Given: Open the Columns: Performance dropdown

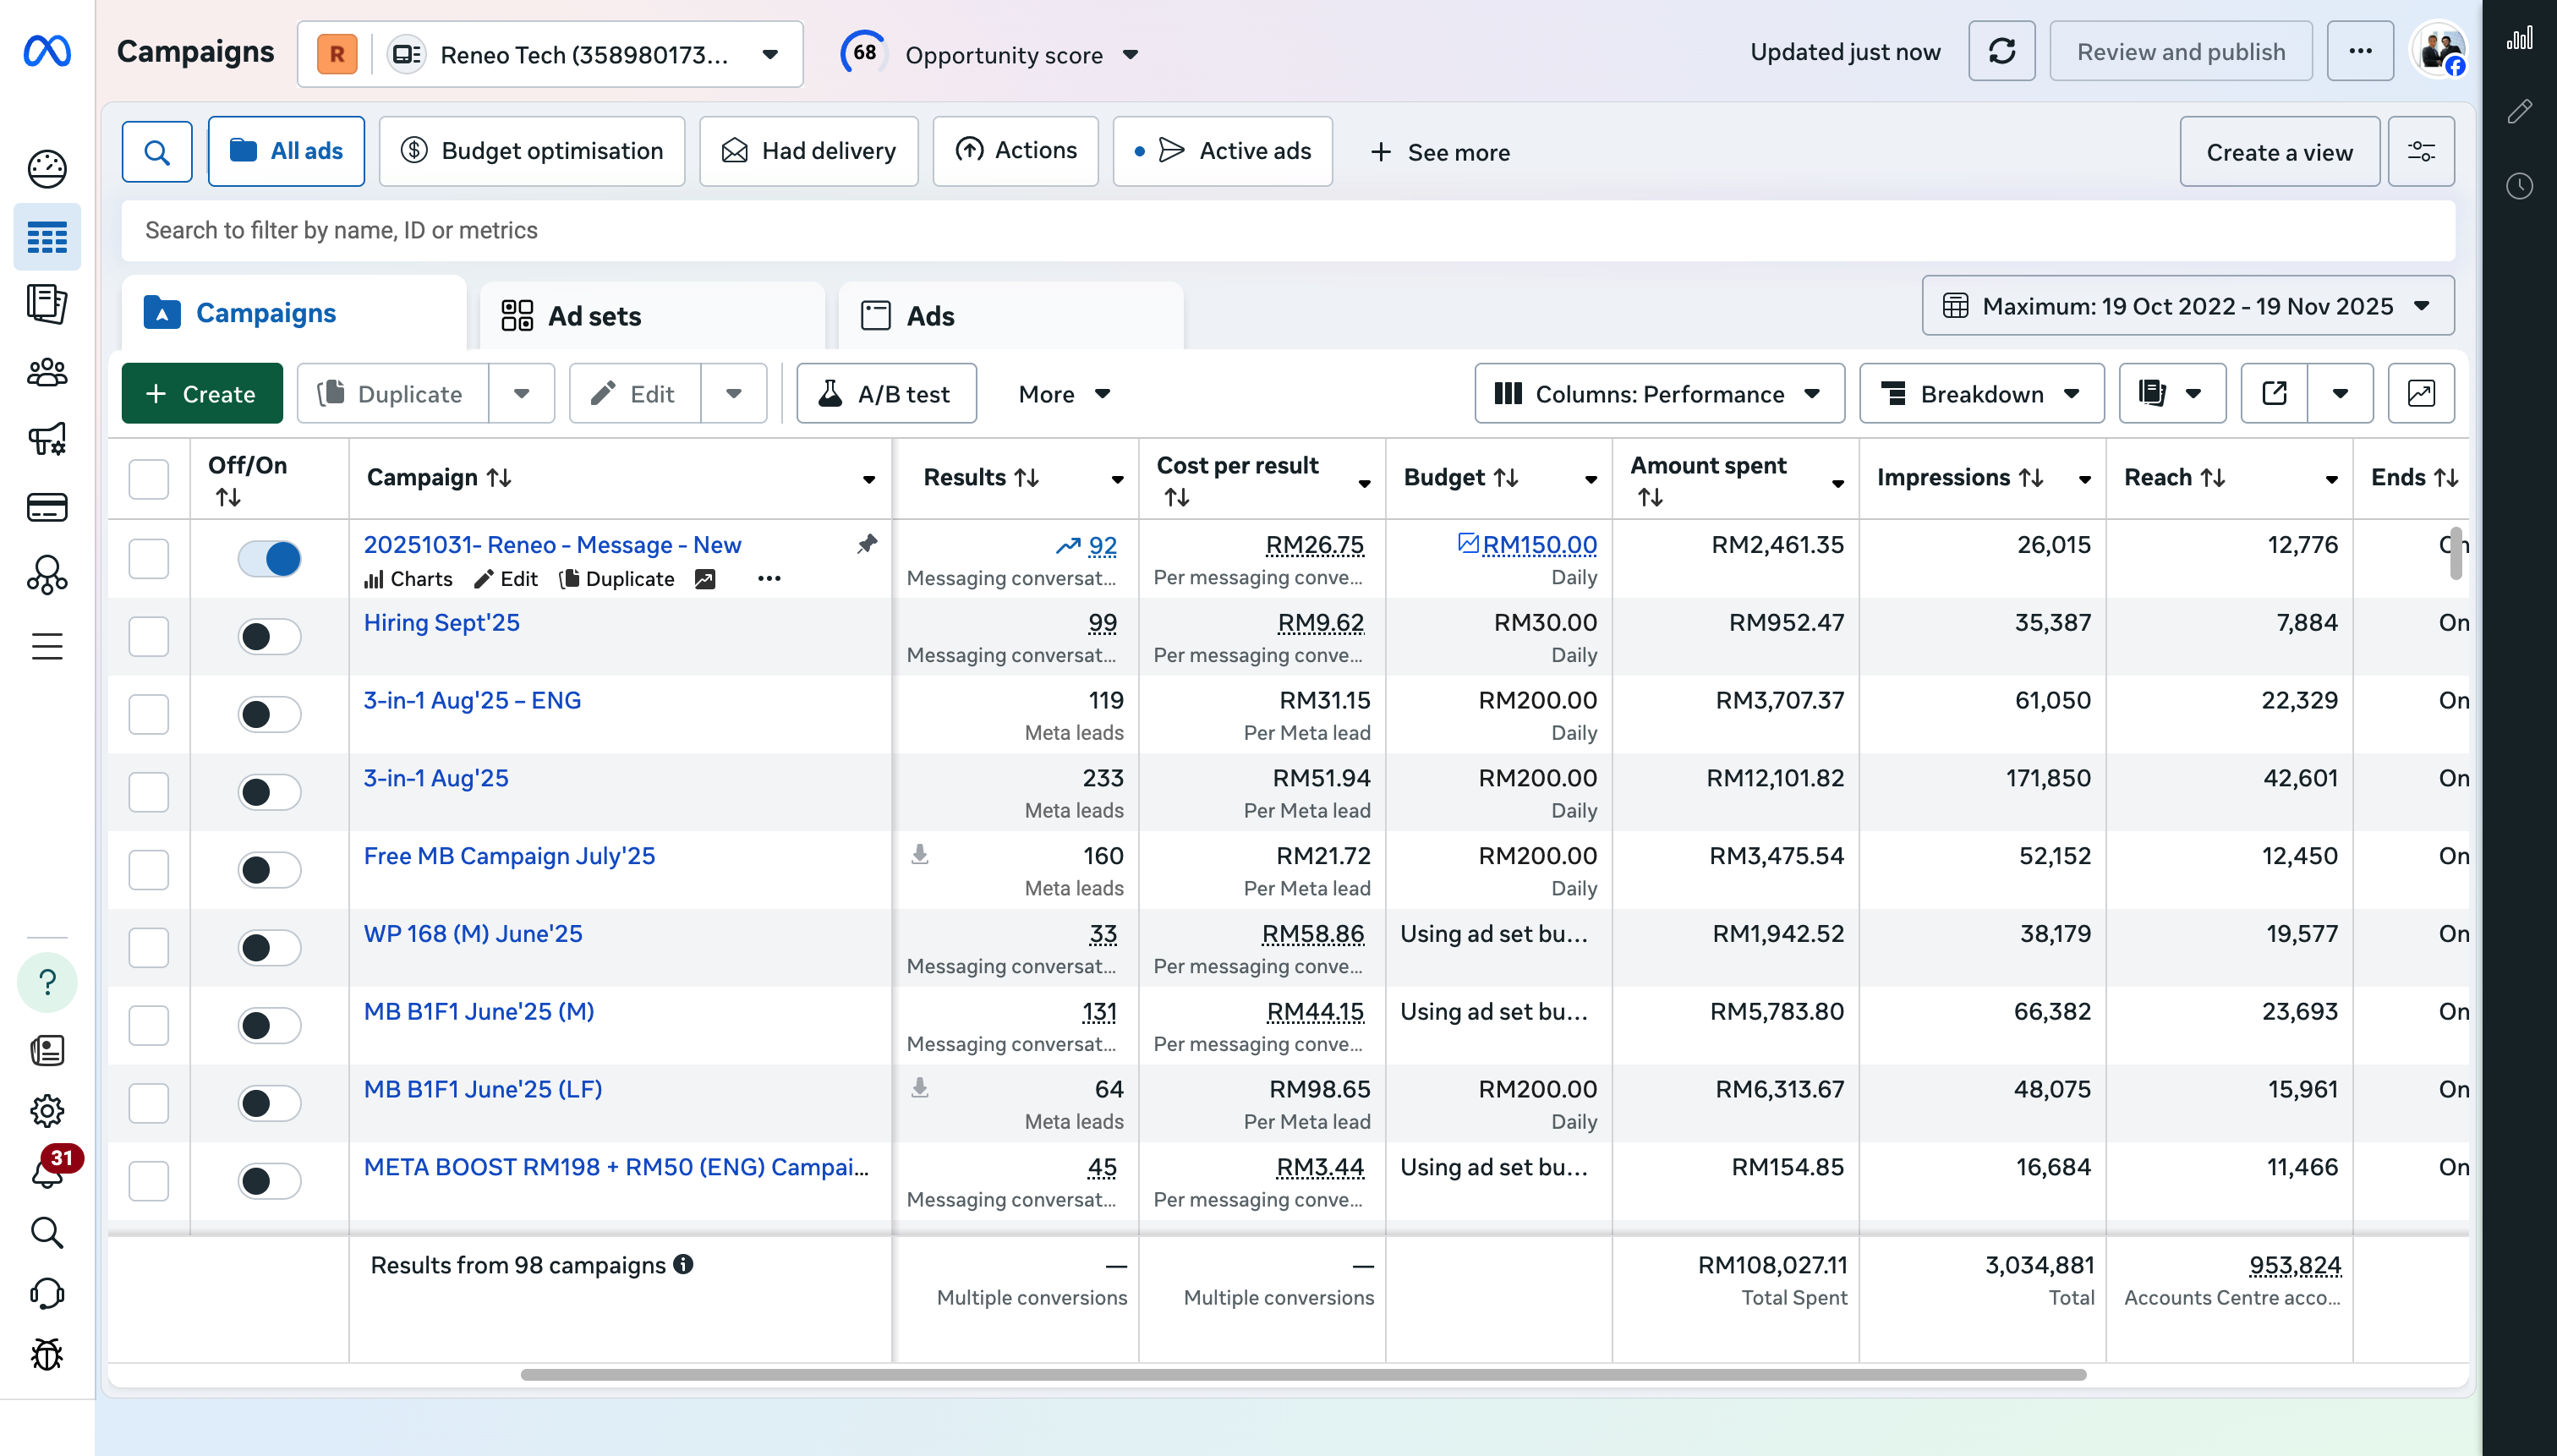Looking at the screenshot, I should 1659,393.
